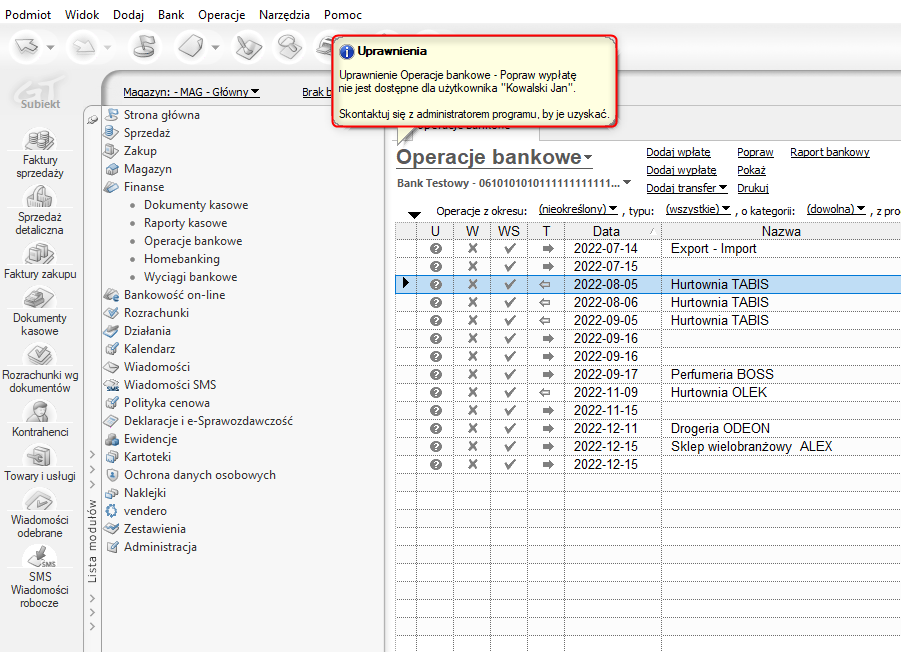Click the Kalendarz module icon
Viewport: 901px width, 652px height.
[x=111, y=349]
